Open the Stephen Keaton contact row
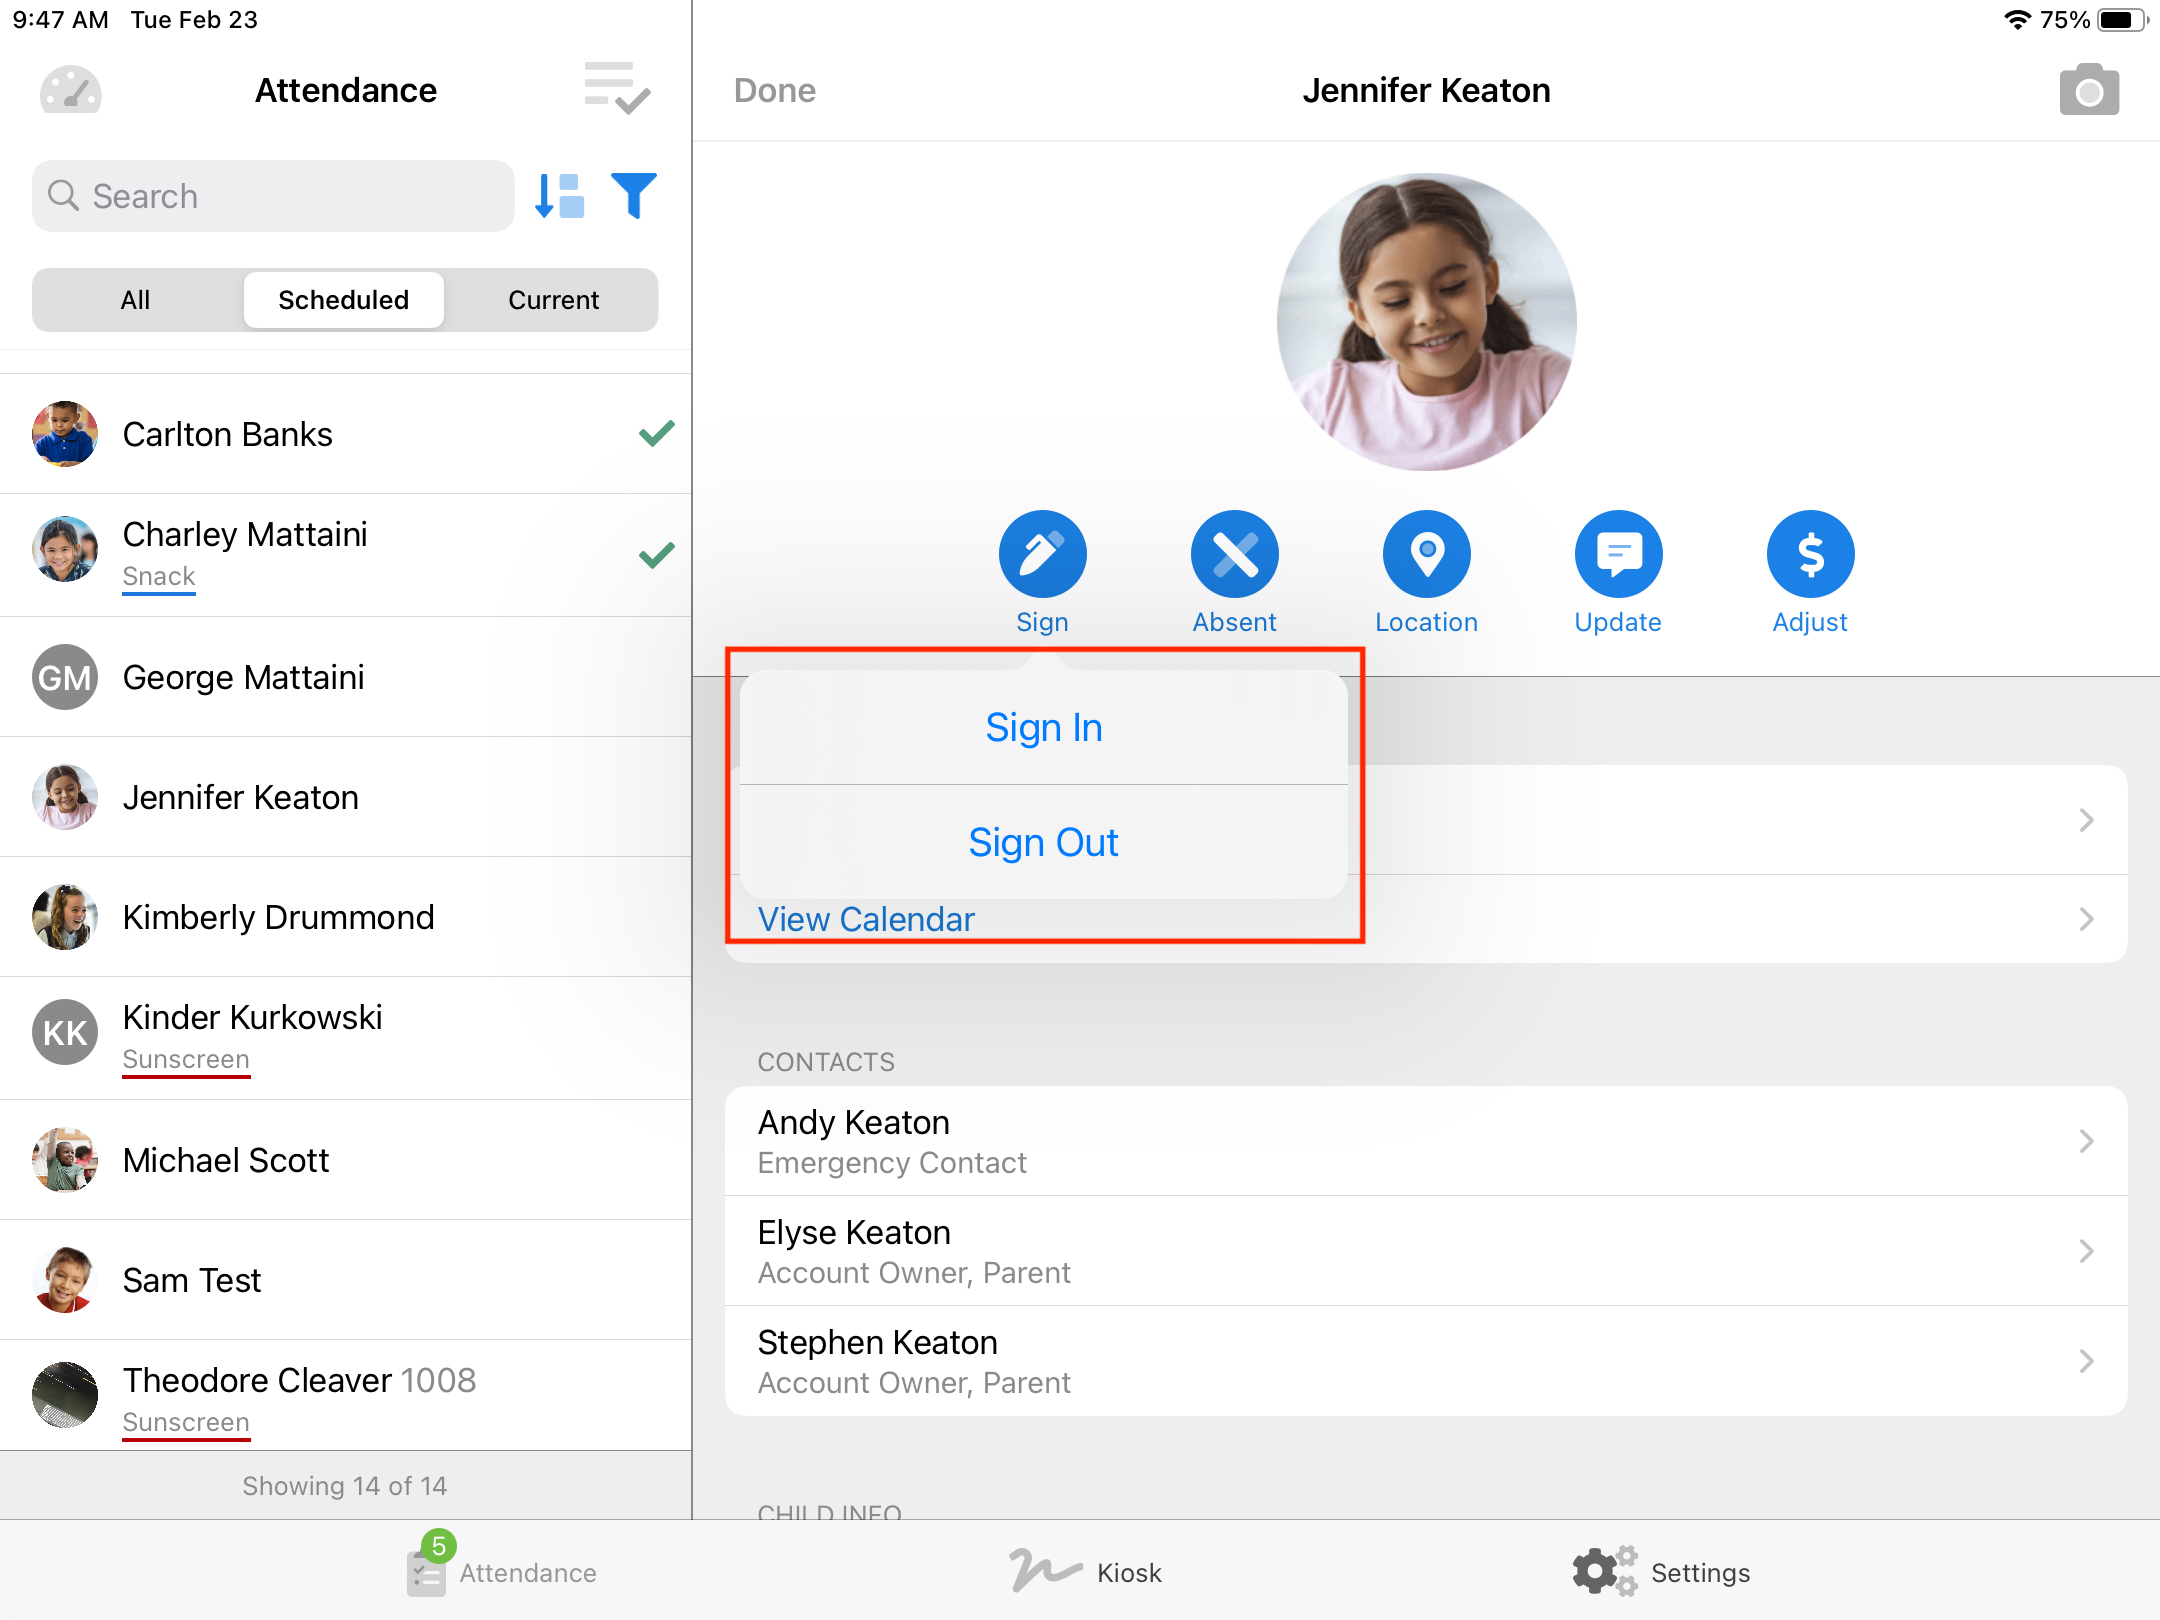 (1426, 1361)
